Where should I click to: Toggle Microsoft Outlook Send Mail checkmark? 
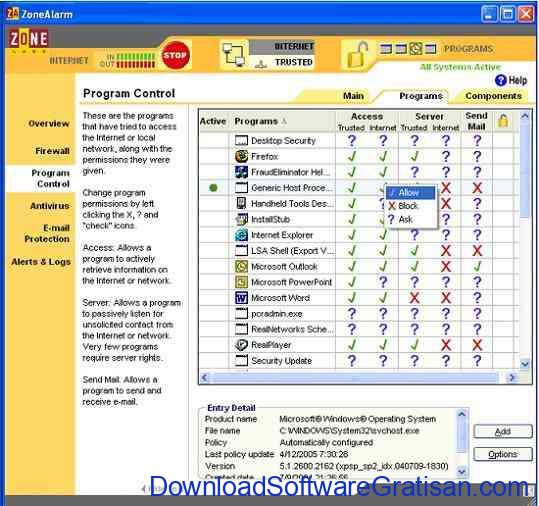(x=477, y=266)
